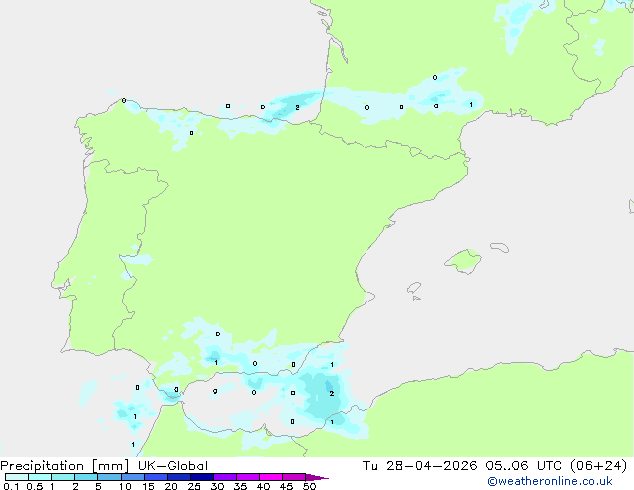The height and width of the screenshot is (490, 634).
Task: Select the 'Tu 28-04-2026' date text
Action: click(x=420, y=466)
